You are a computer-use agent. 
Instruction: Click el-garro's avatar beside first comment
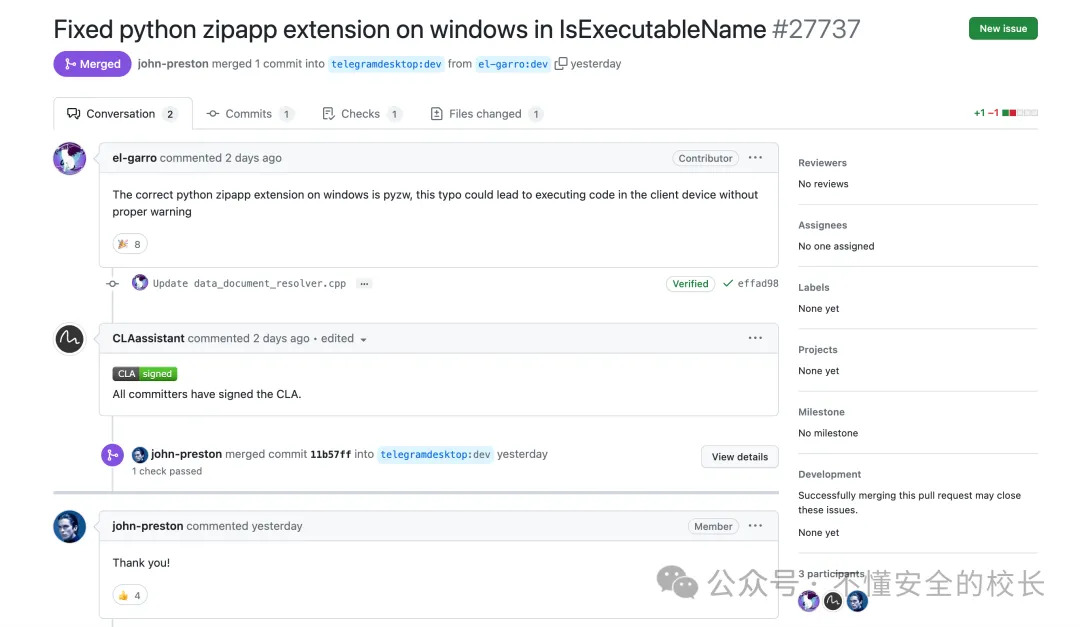pyautogui.click(x=70, y=158)
